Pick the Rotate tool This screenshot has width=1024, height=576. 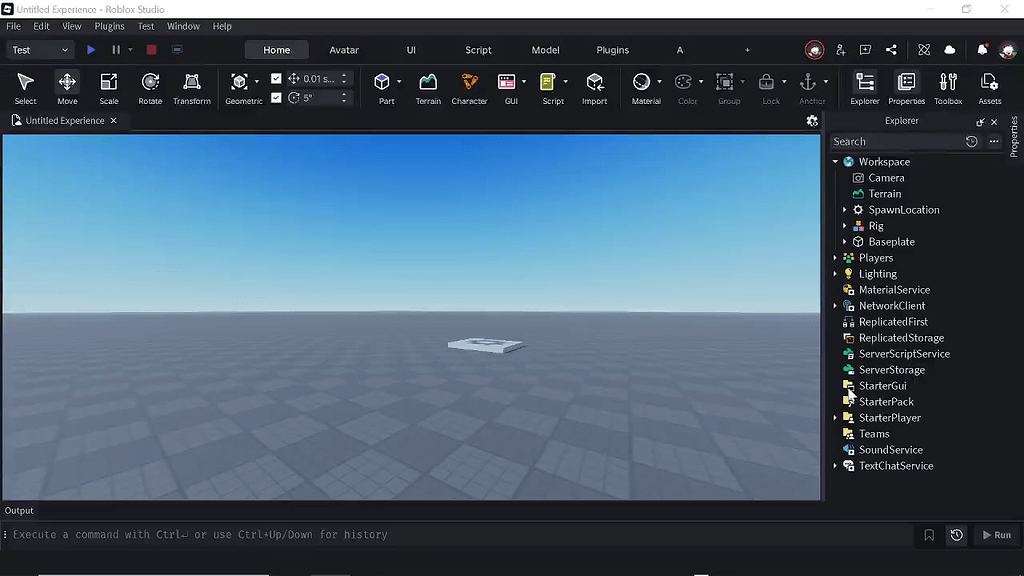(150, 88)
